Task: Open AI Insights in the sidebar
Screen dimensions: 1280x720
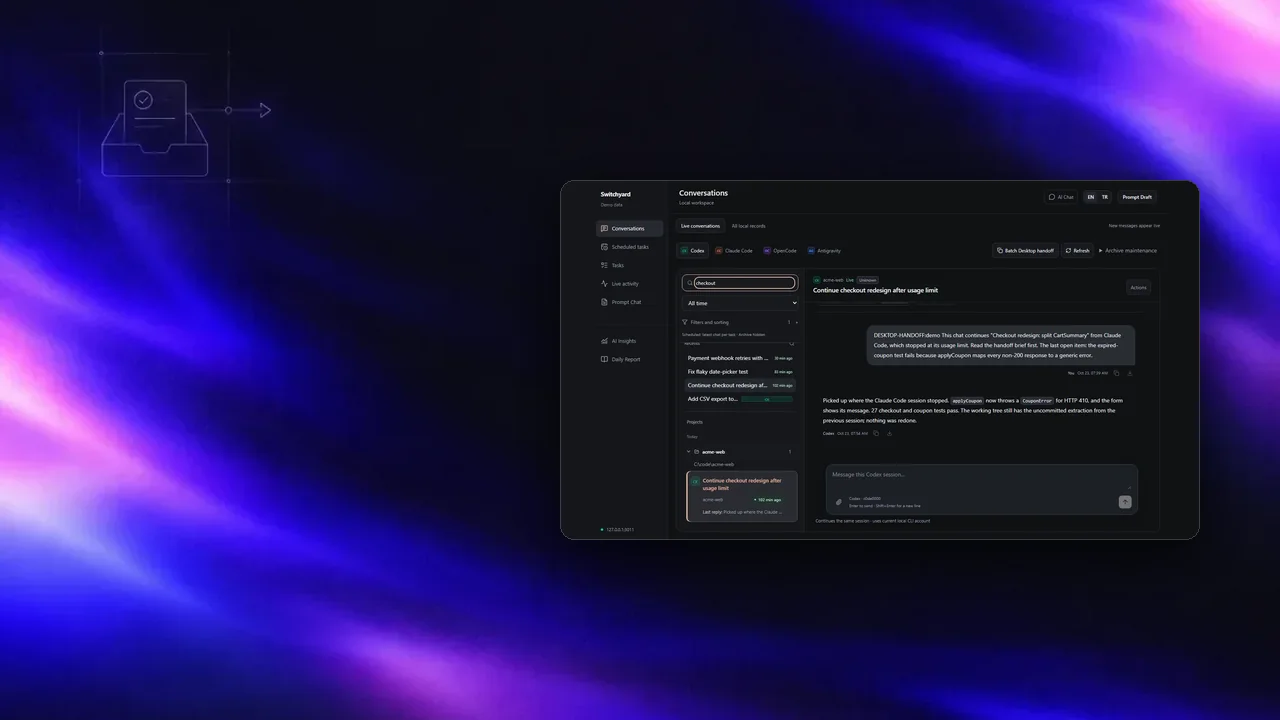Action: (x=629, y=341)
